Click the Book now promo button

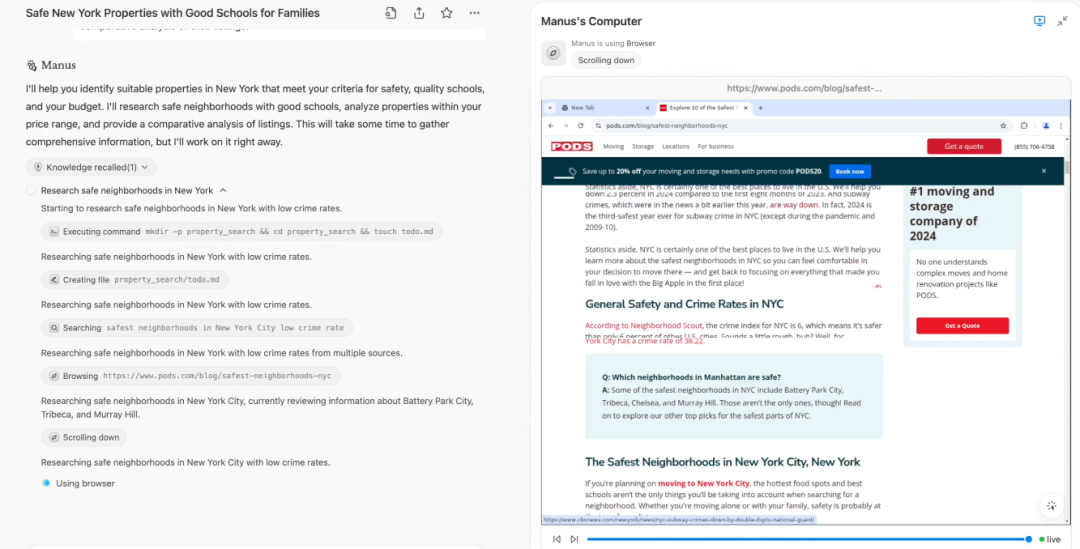[850, 172]
